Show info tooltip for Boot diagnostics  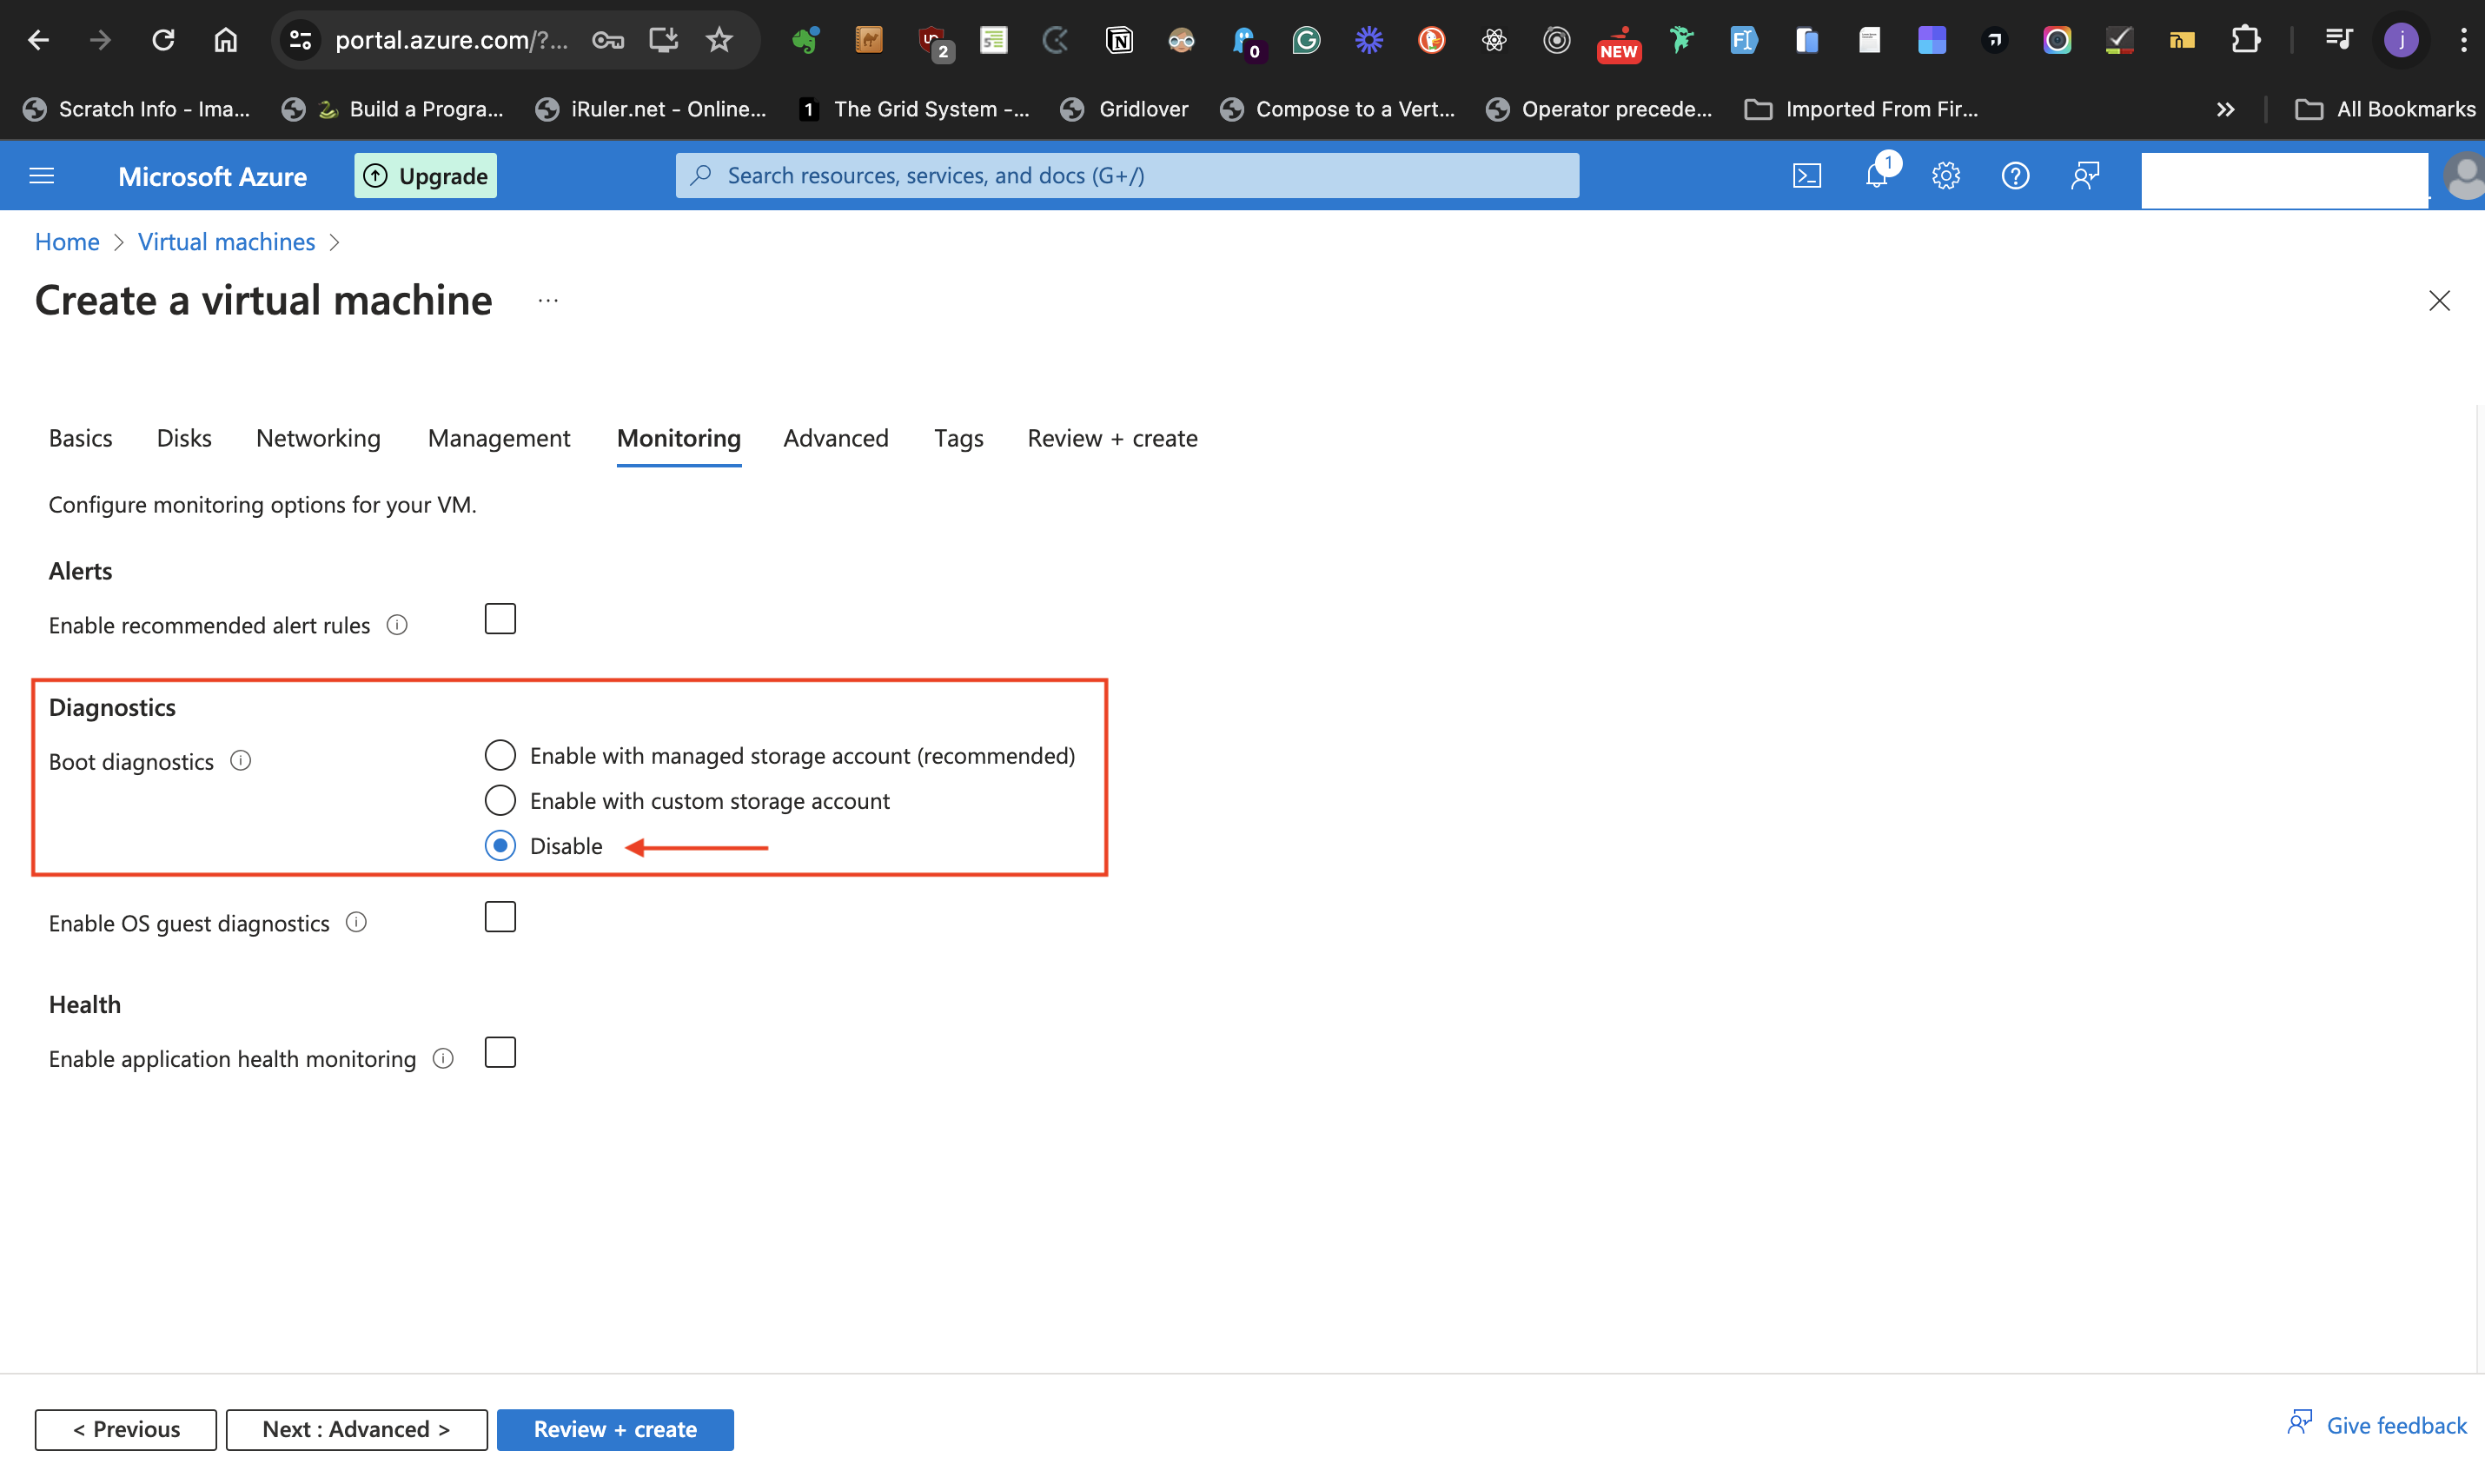pos(240,761)
